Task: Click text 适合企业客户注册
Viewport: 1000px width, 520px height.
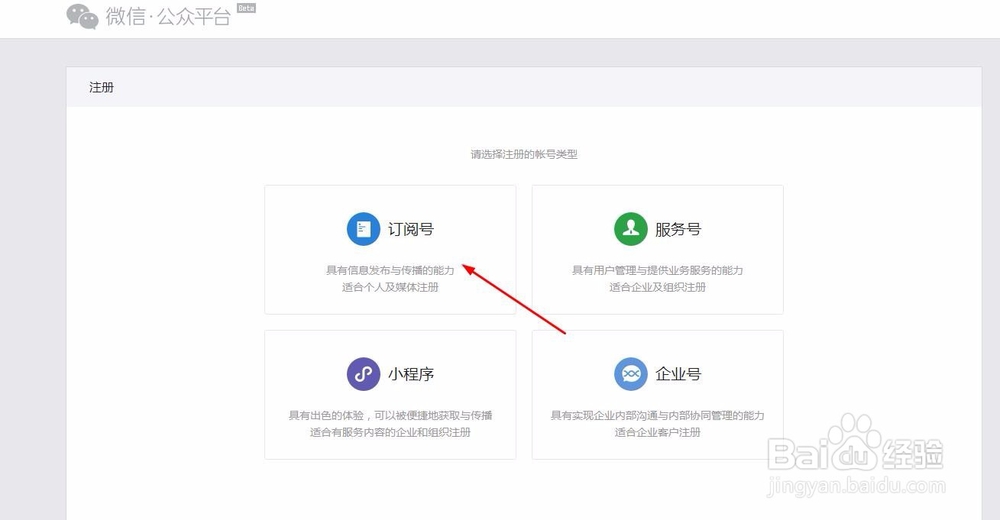Action: tap(658, 432)
